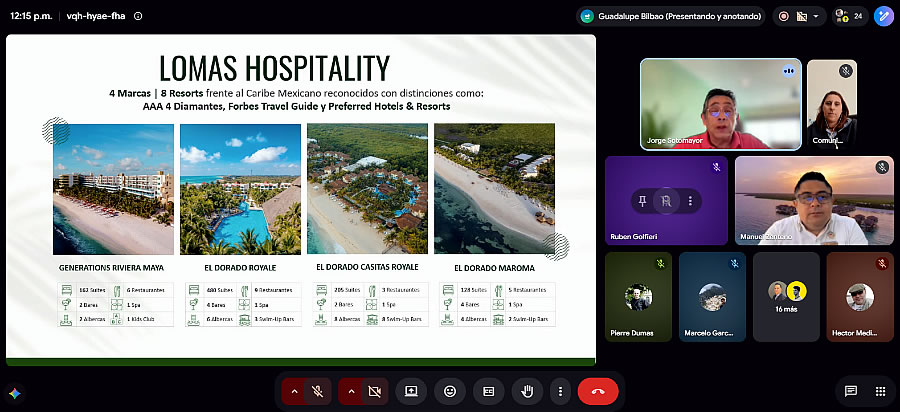The height and width of the screenshot is (412, 900).
Task: Click muted mic icon on Manuel Zenteno tile
Action: tap(882, 167)
